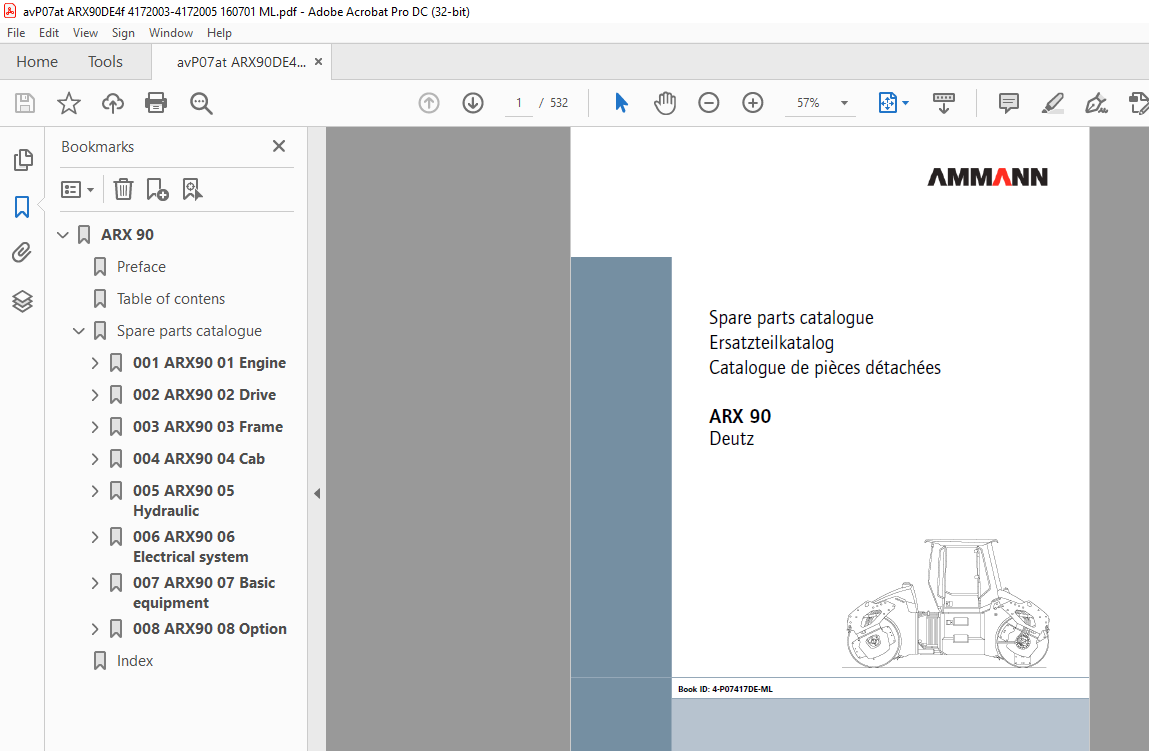
Task: Collapse navigation pane with divider arrow
Action: (x=317, y=494)
